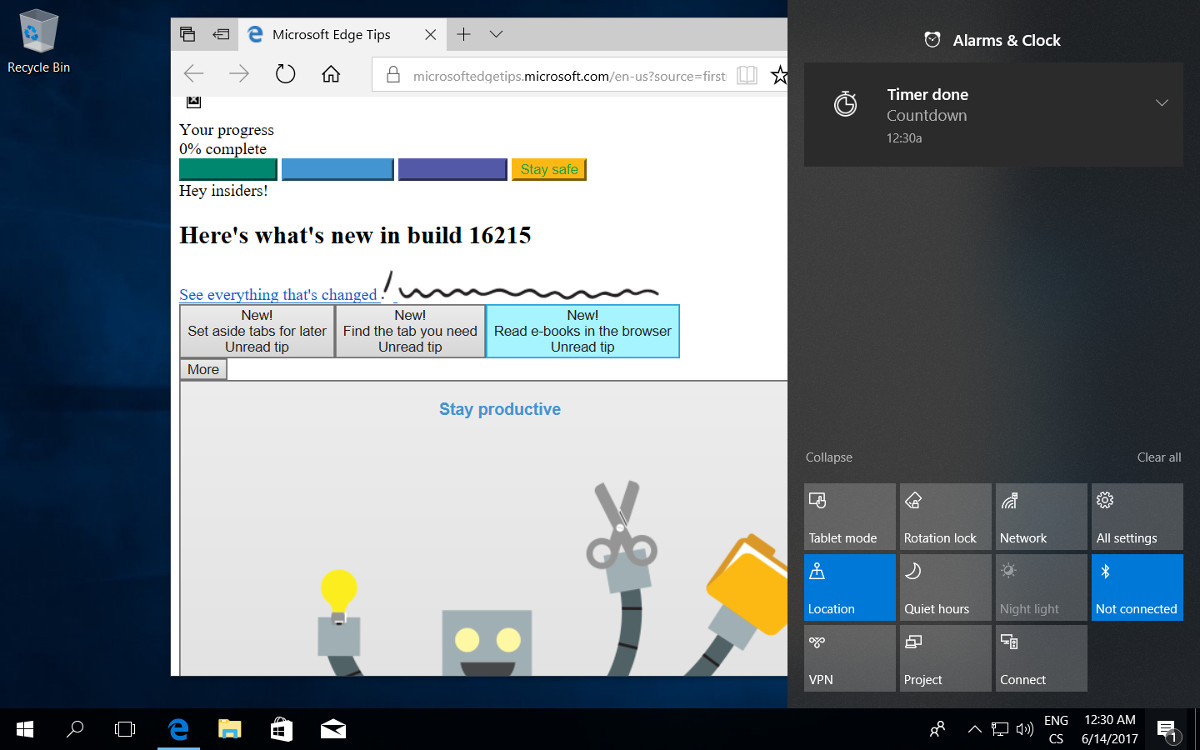Select the Microsoft Edge Tips tab
Viewport: 1200px width, 750px height.
point(341,34)
